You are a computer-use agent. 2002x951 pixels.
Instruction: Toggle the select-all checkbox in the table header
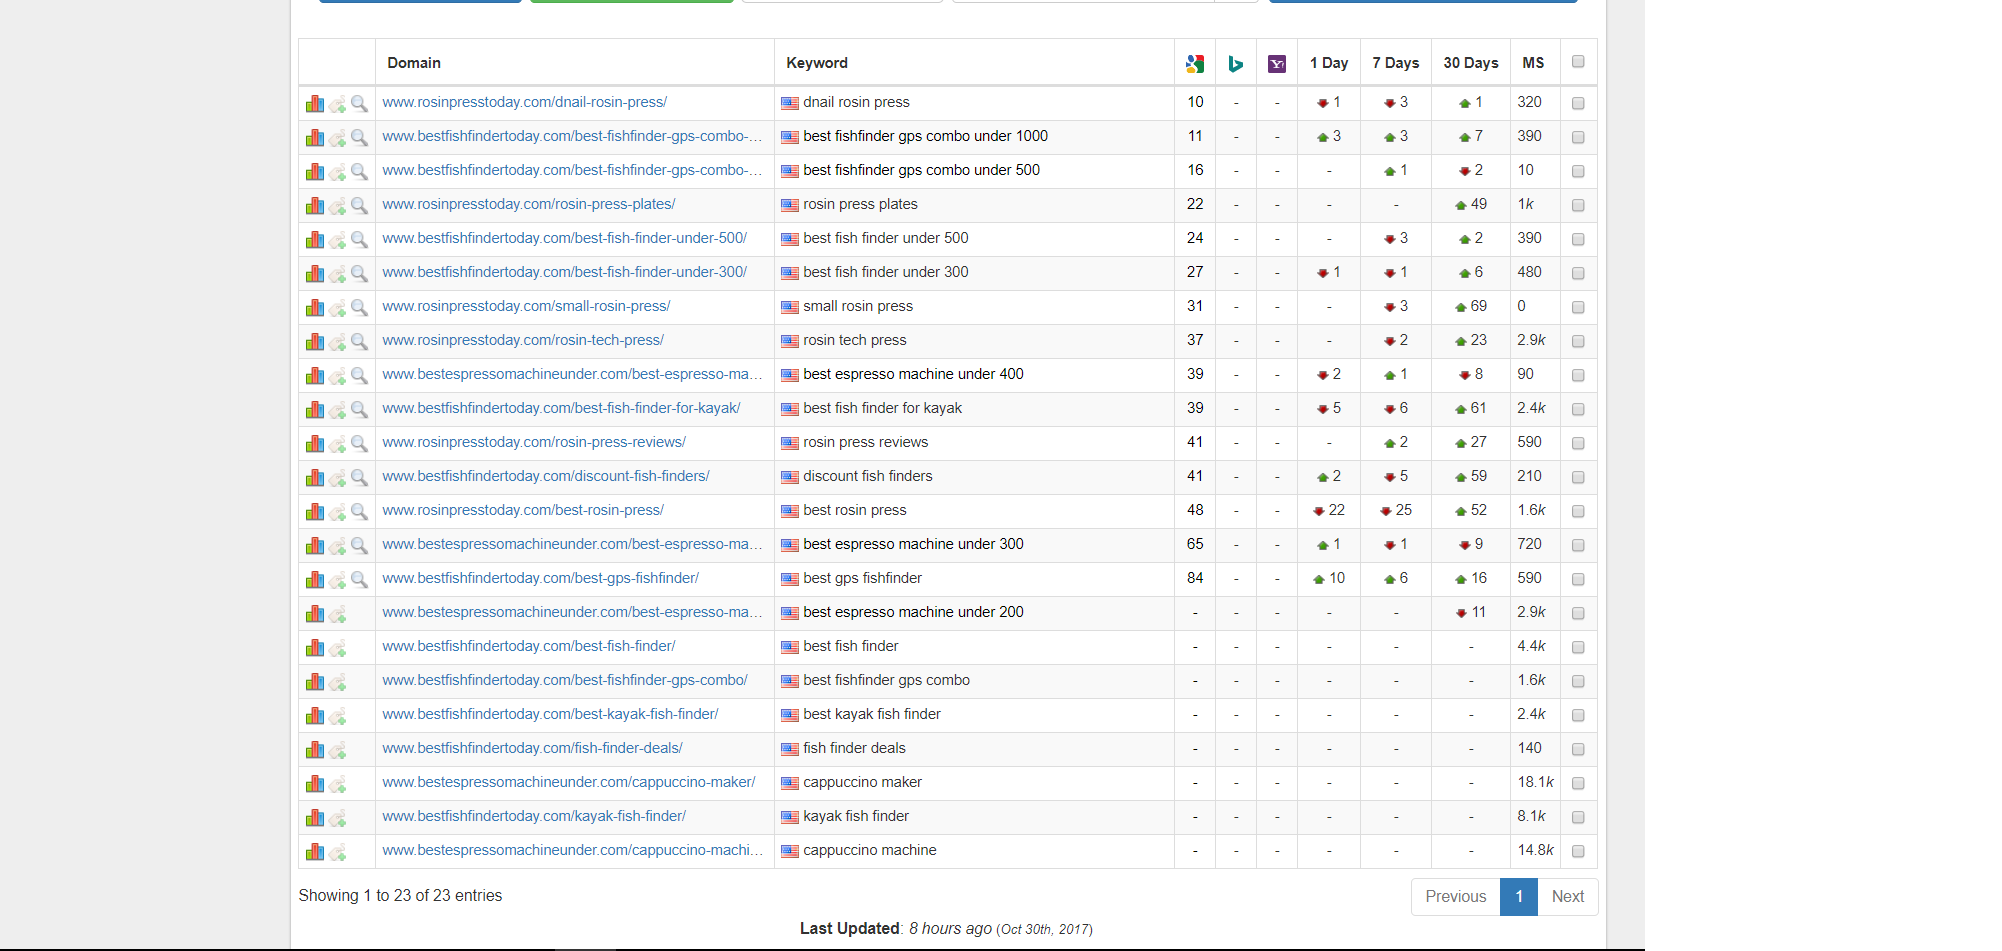(x=1578, y=62)
